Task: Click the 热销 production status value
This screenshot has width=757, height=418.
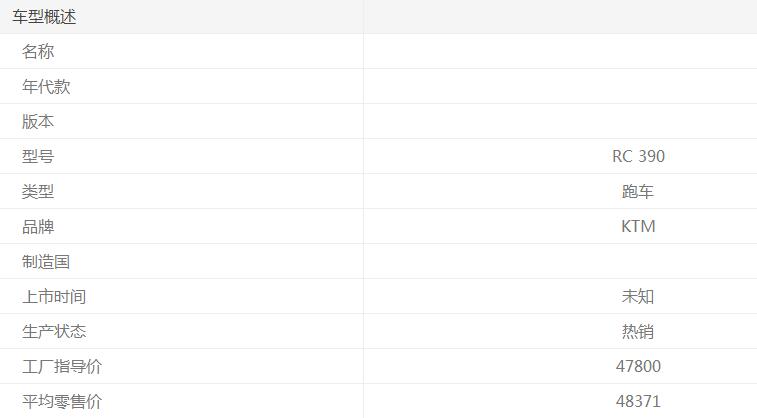Action: 638,332
